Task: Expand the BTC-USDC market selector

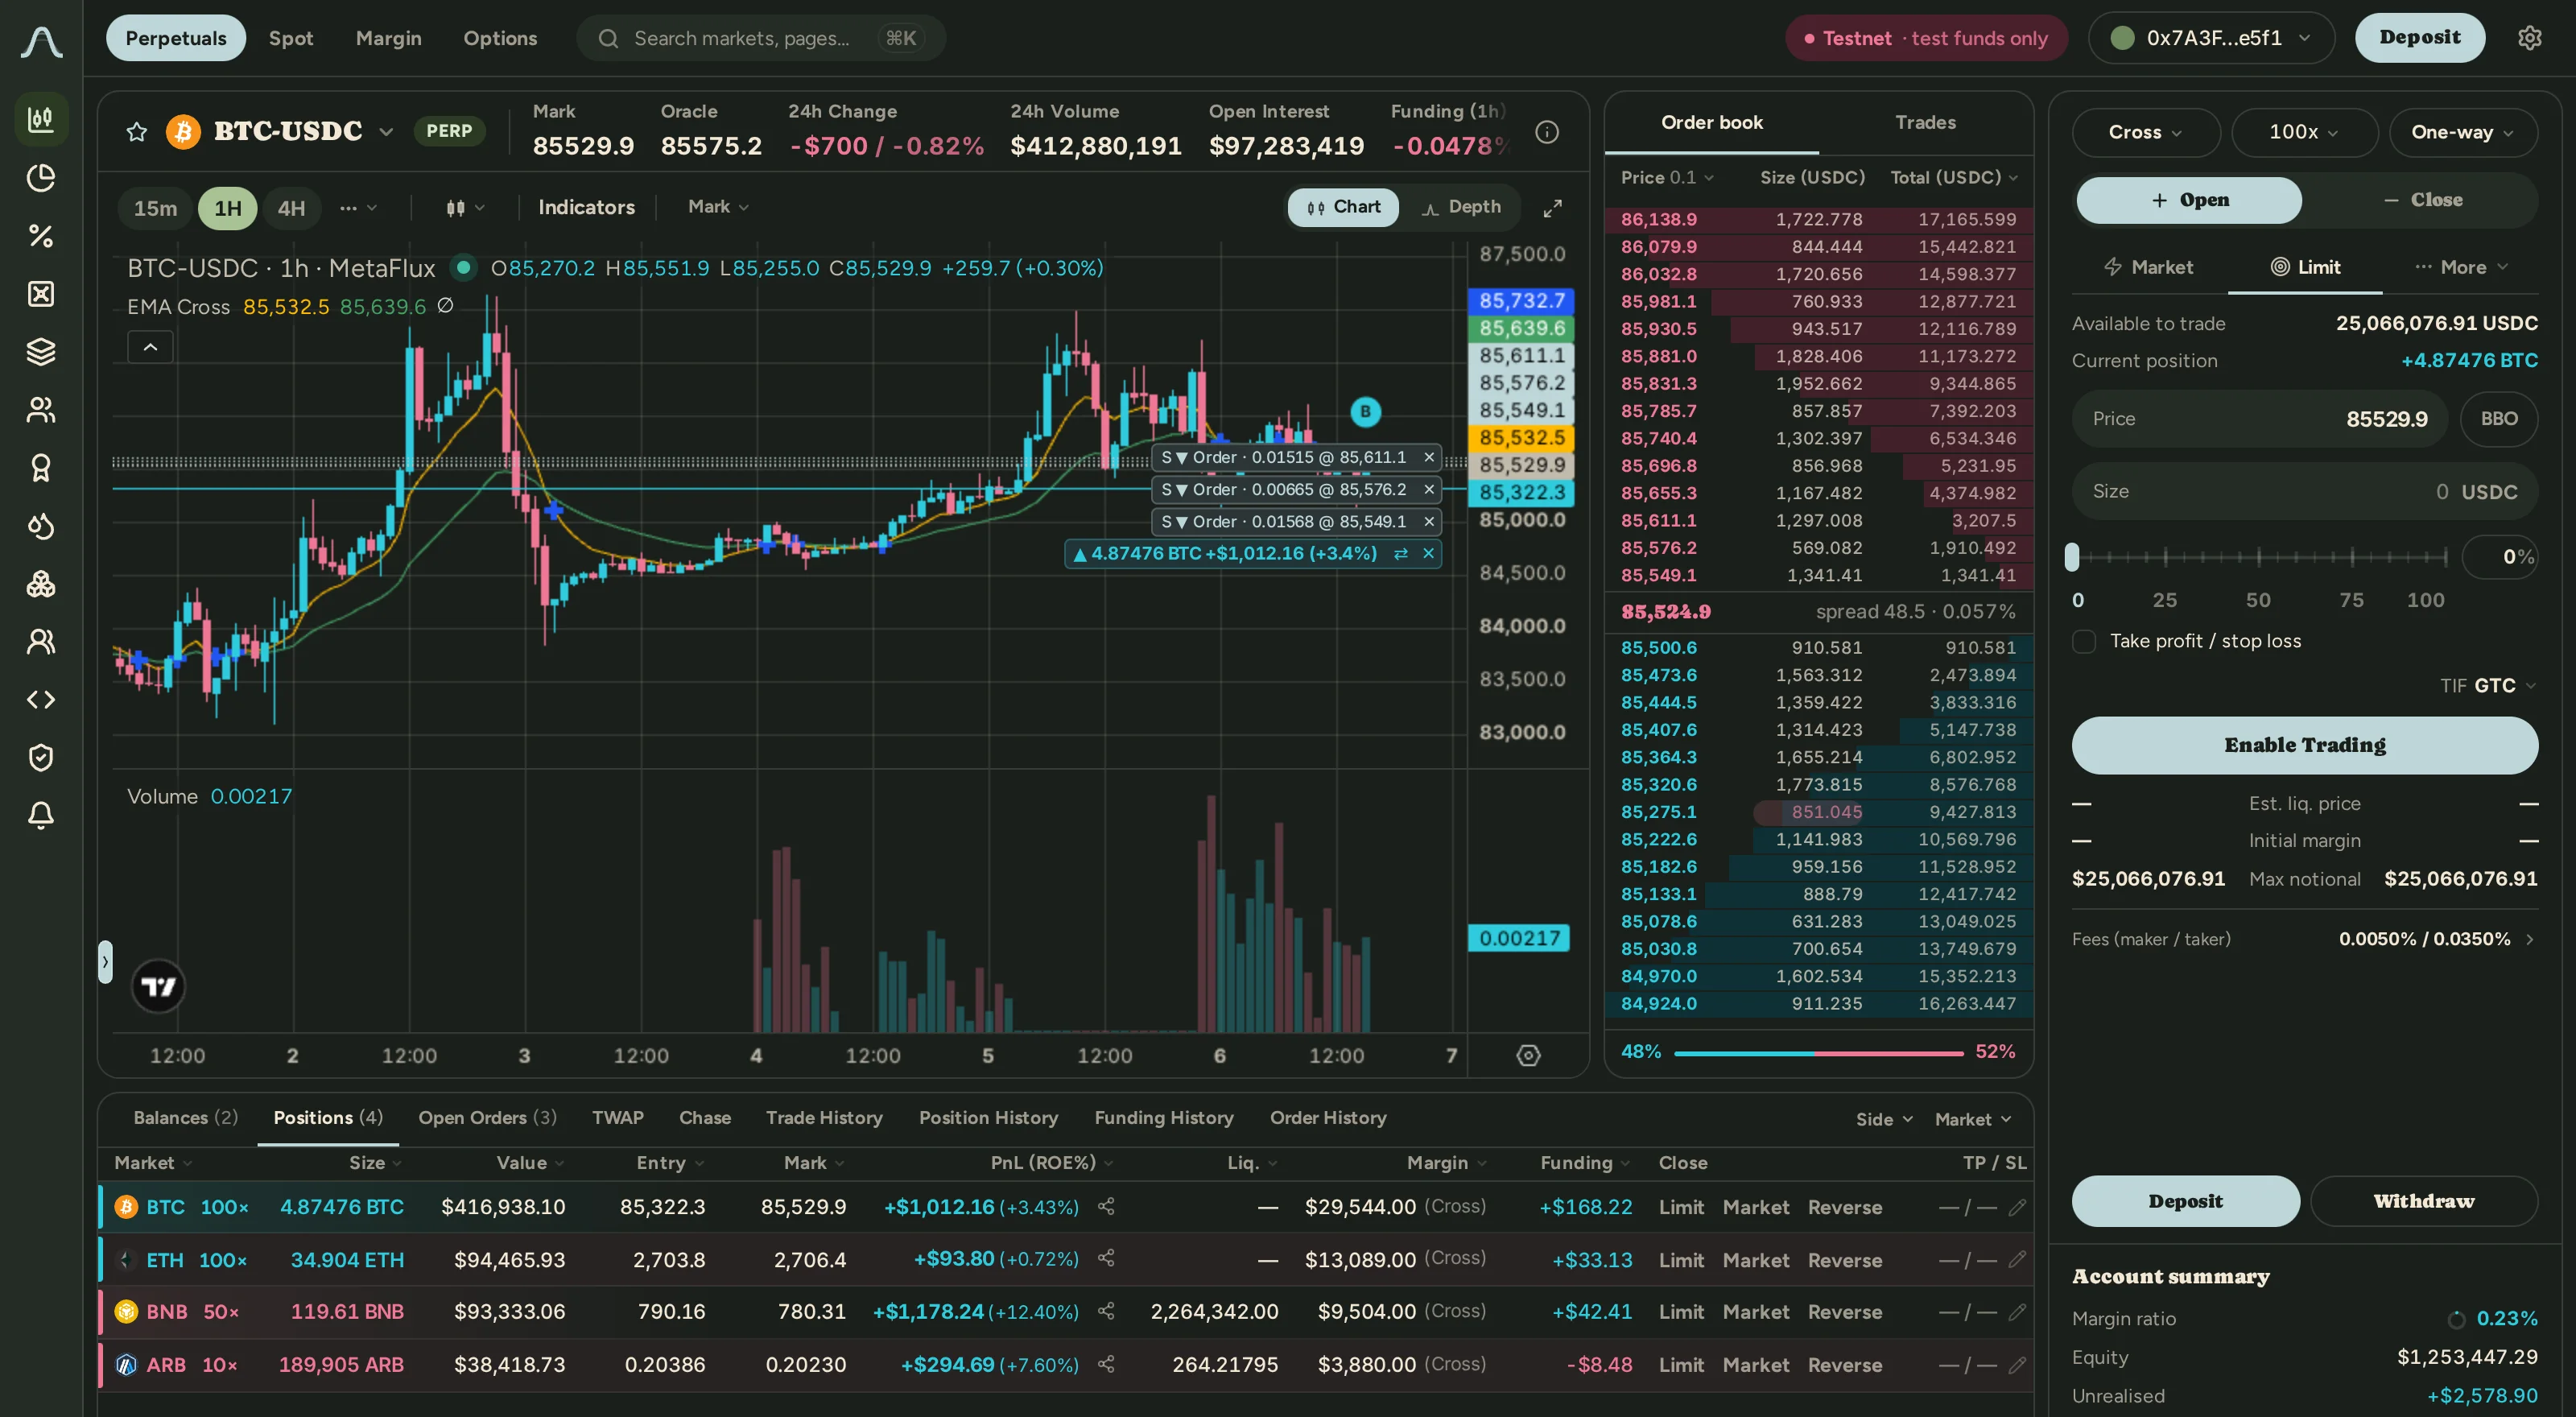Action: tap(386, 131)
